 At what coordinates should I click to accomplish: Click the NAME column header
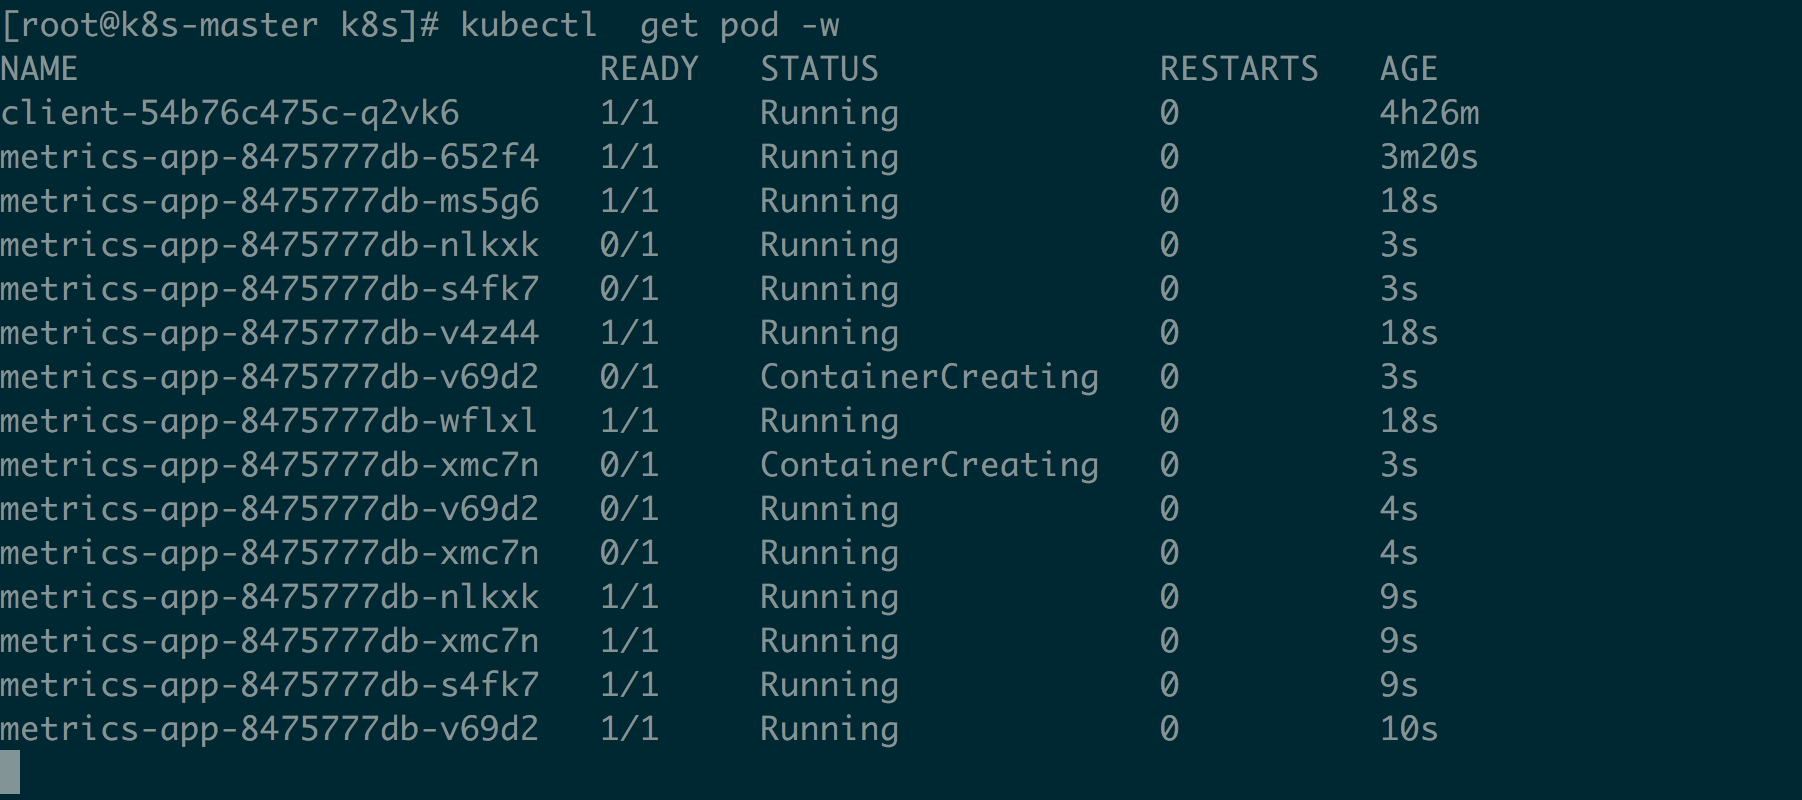tap(39, 69)
